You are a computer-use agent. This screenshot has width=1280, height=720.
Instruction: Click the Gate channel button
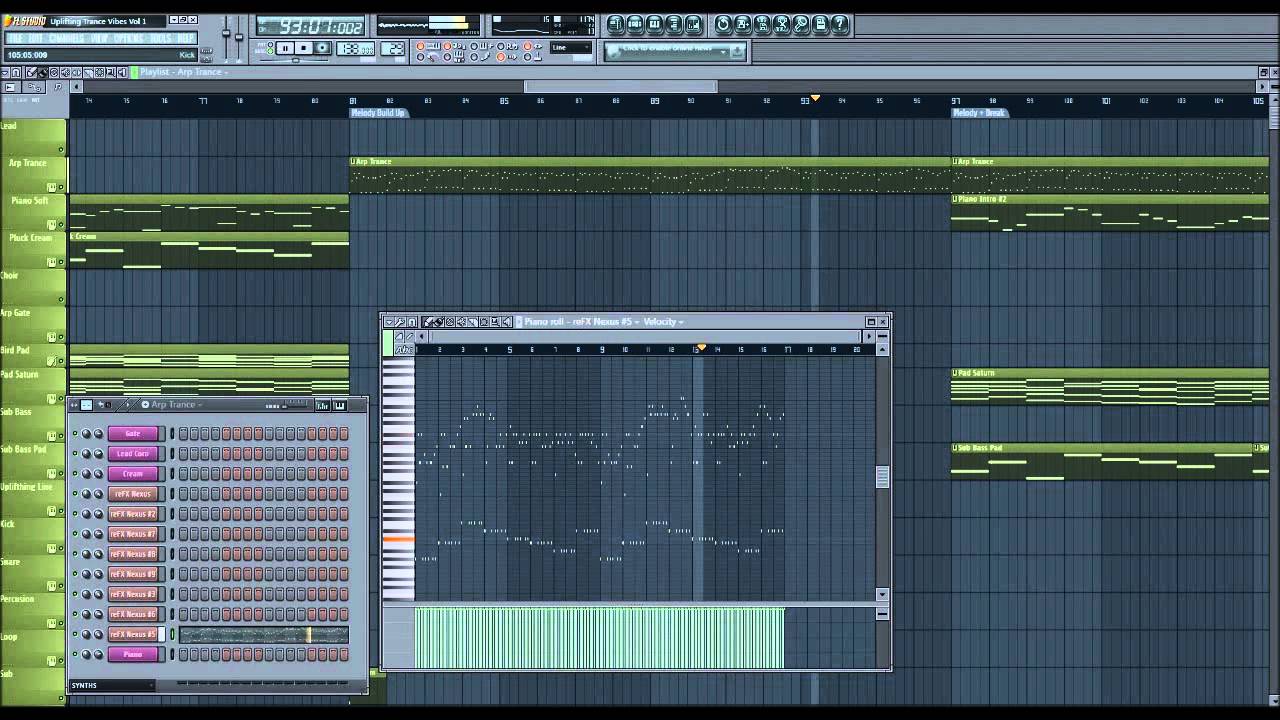point(133,433)
